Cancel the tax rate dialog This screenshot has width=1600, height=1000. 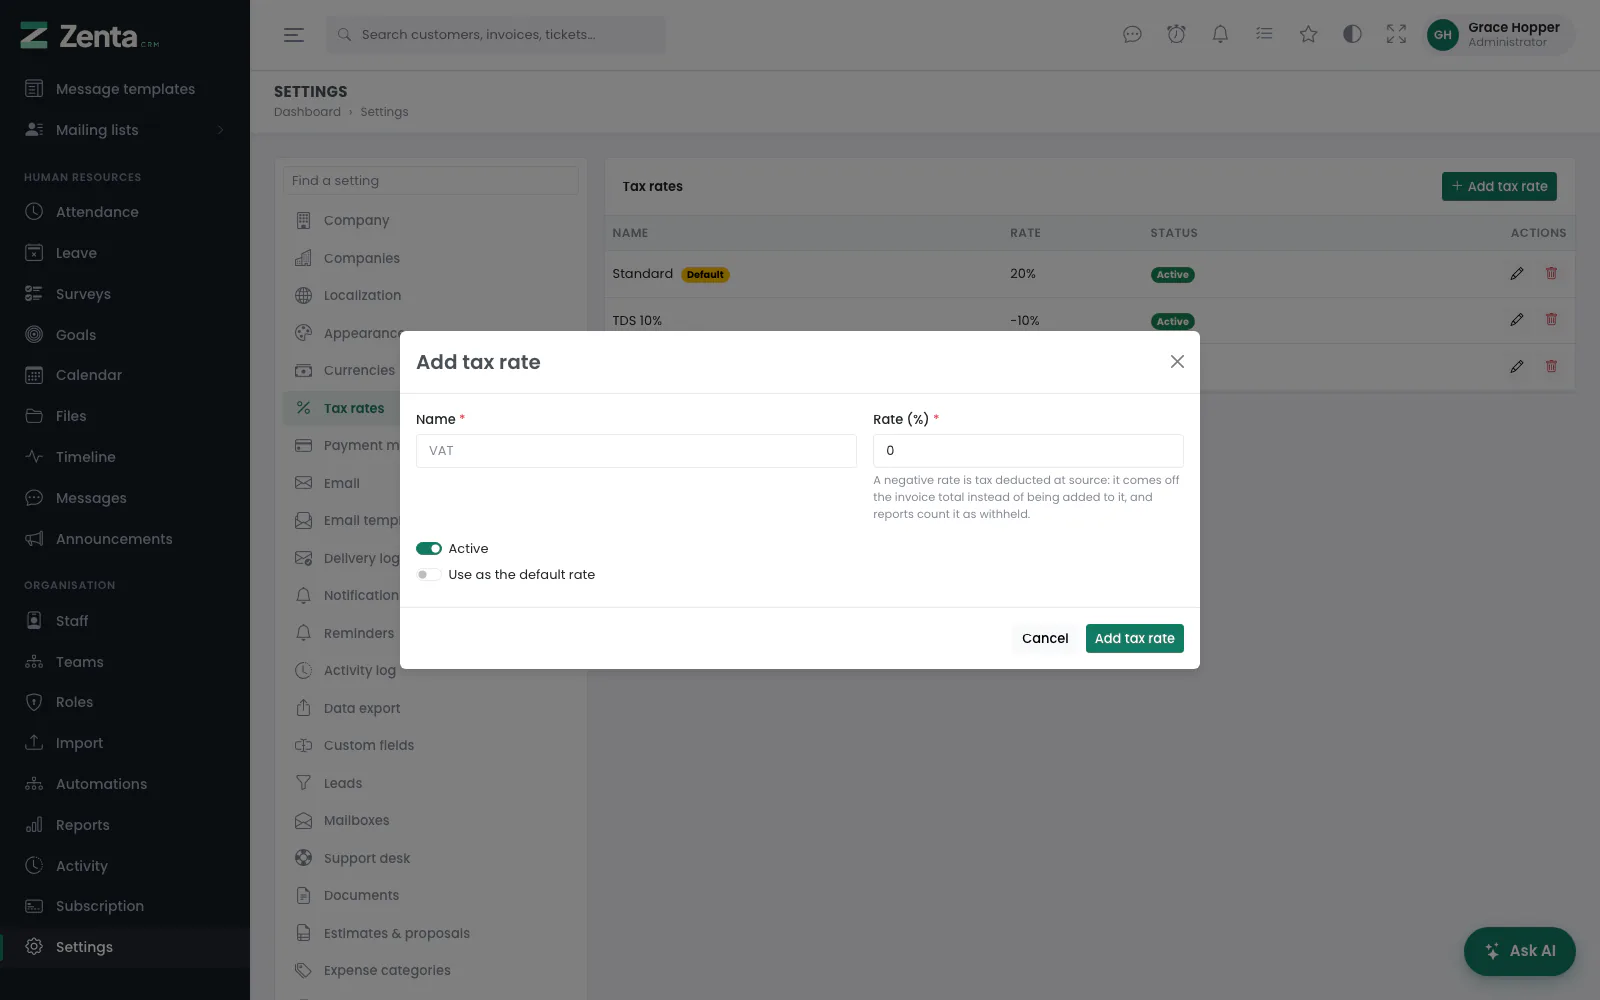pyautogui.click(x=1045, y=639)
